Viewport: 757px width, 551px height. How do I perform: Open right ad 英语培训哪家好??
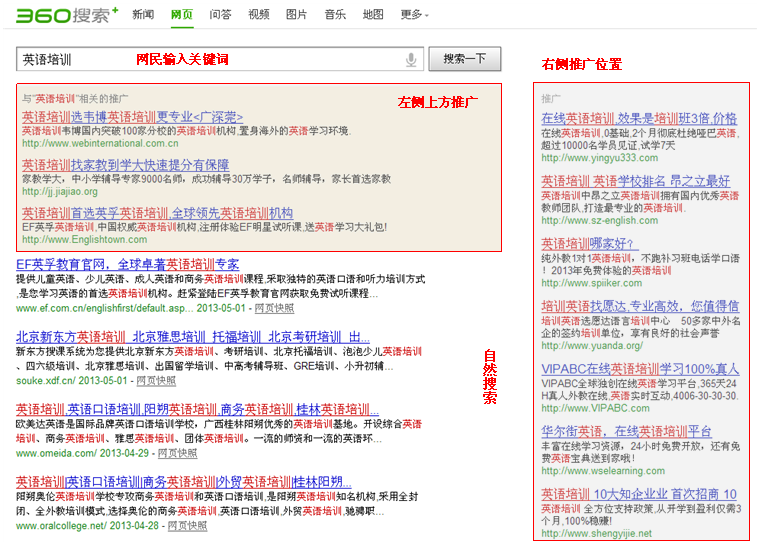pos(589,243)
